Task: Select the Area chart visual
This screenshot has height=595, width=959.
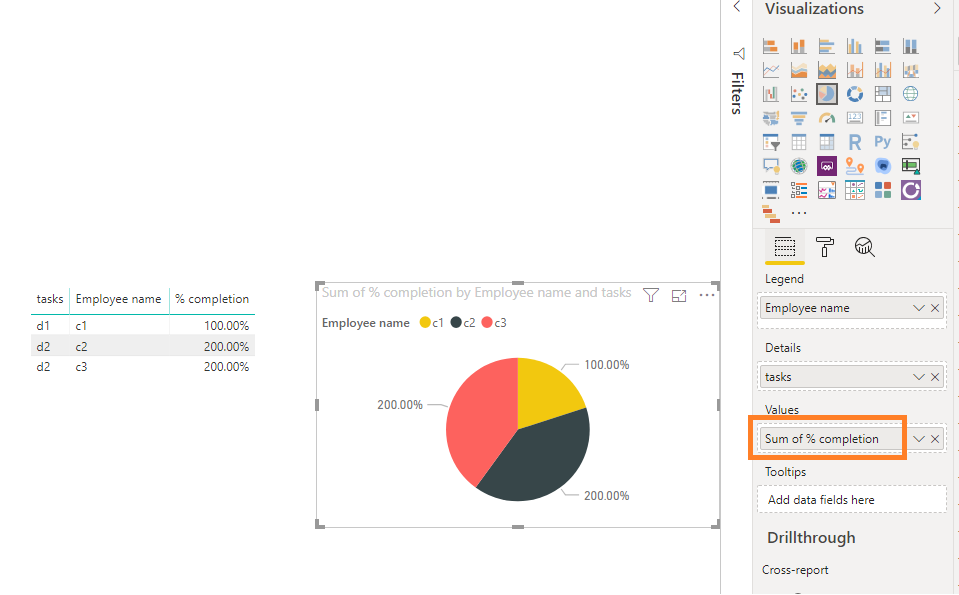Action: (798, 70)
